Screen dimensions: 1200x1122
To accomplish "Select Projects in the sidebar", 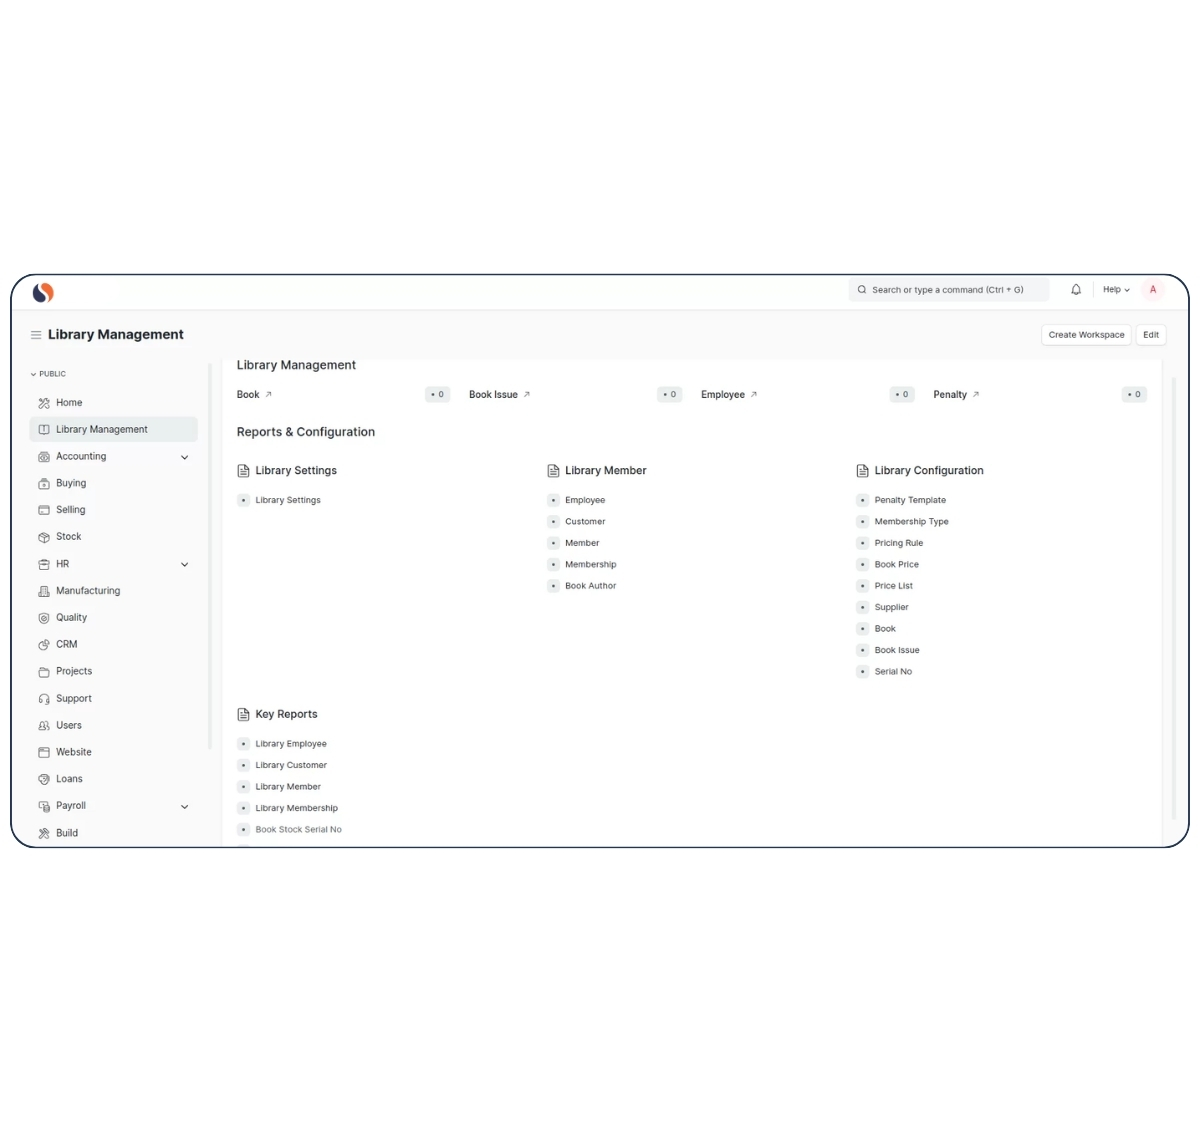I will pos(74,672).
